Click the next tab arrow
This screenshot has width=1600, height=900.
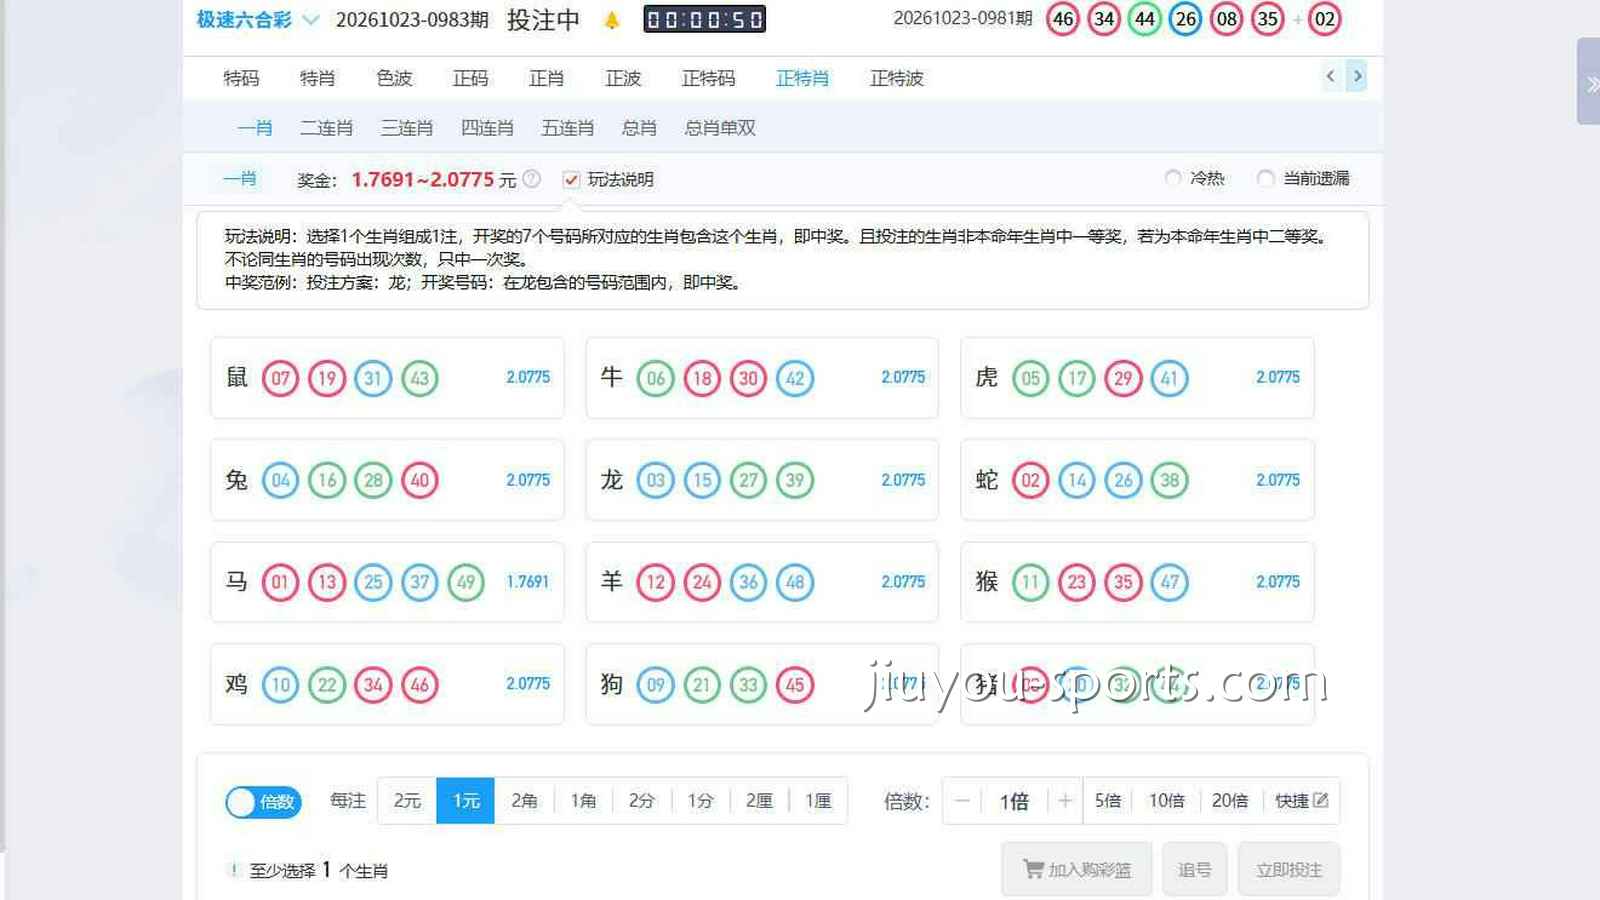pyautogui.click(x=1357, y=76)
